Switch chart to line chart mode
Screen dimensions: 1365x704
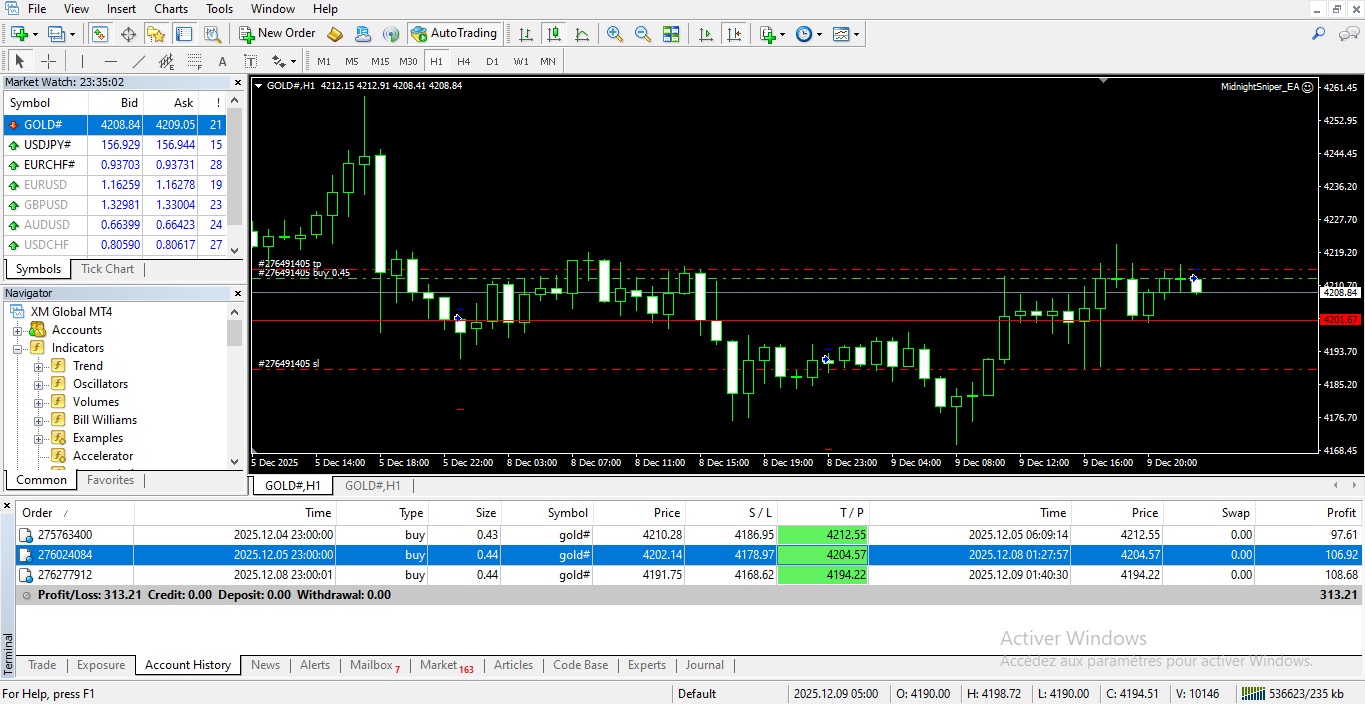click(582, 34)
